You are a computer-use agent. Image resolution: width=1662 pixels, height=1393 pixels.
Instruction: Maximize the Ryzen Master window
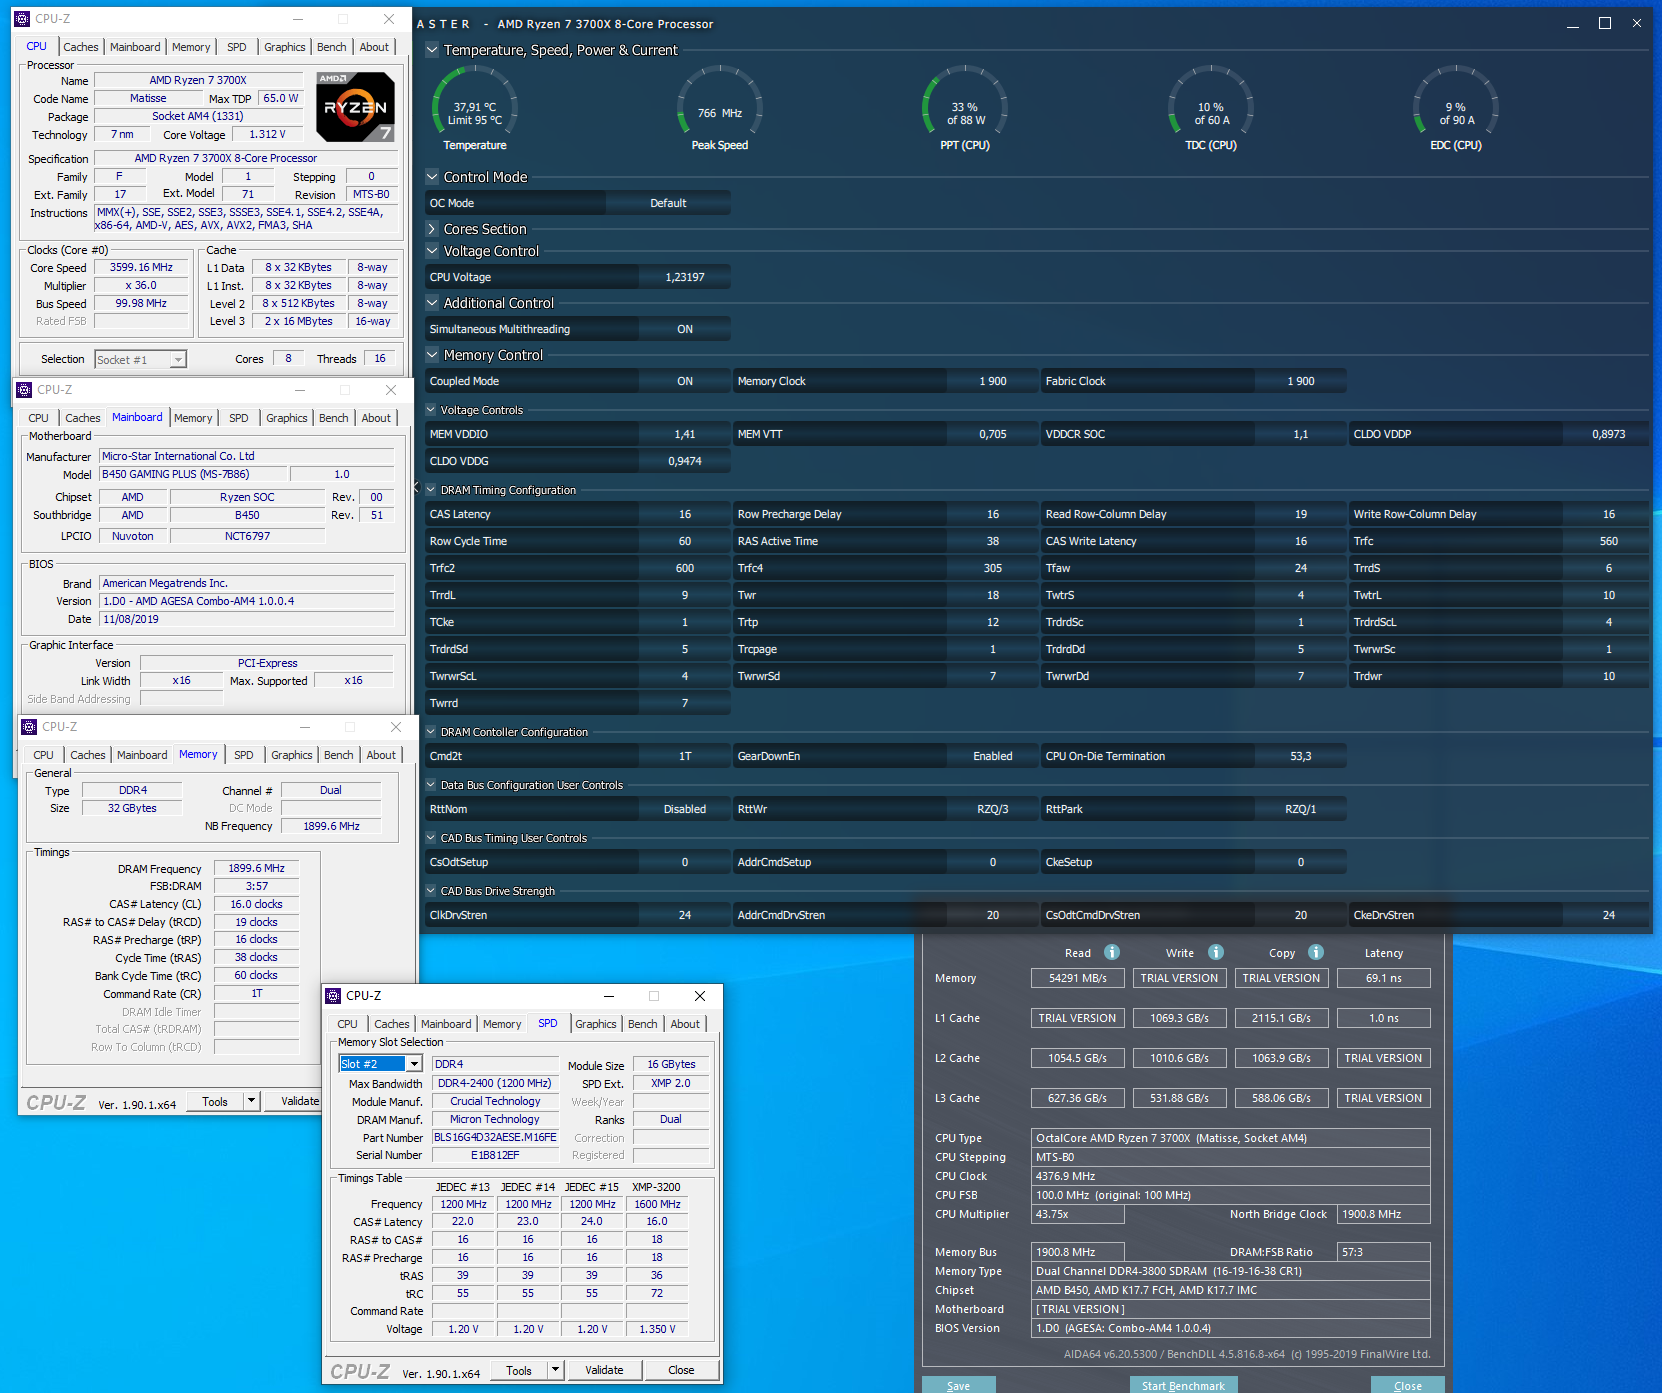point(1605,23)
